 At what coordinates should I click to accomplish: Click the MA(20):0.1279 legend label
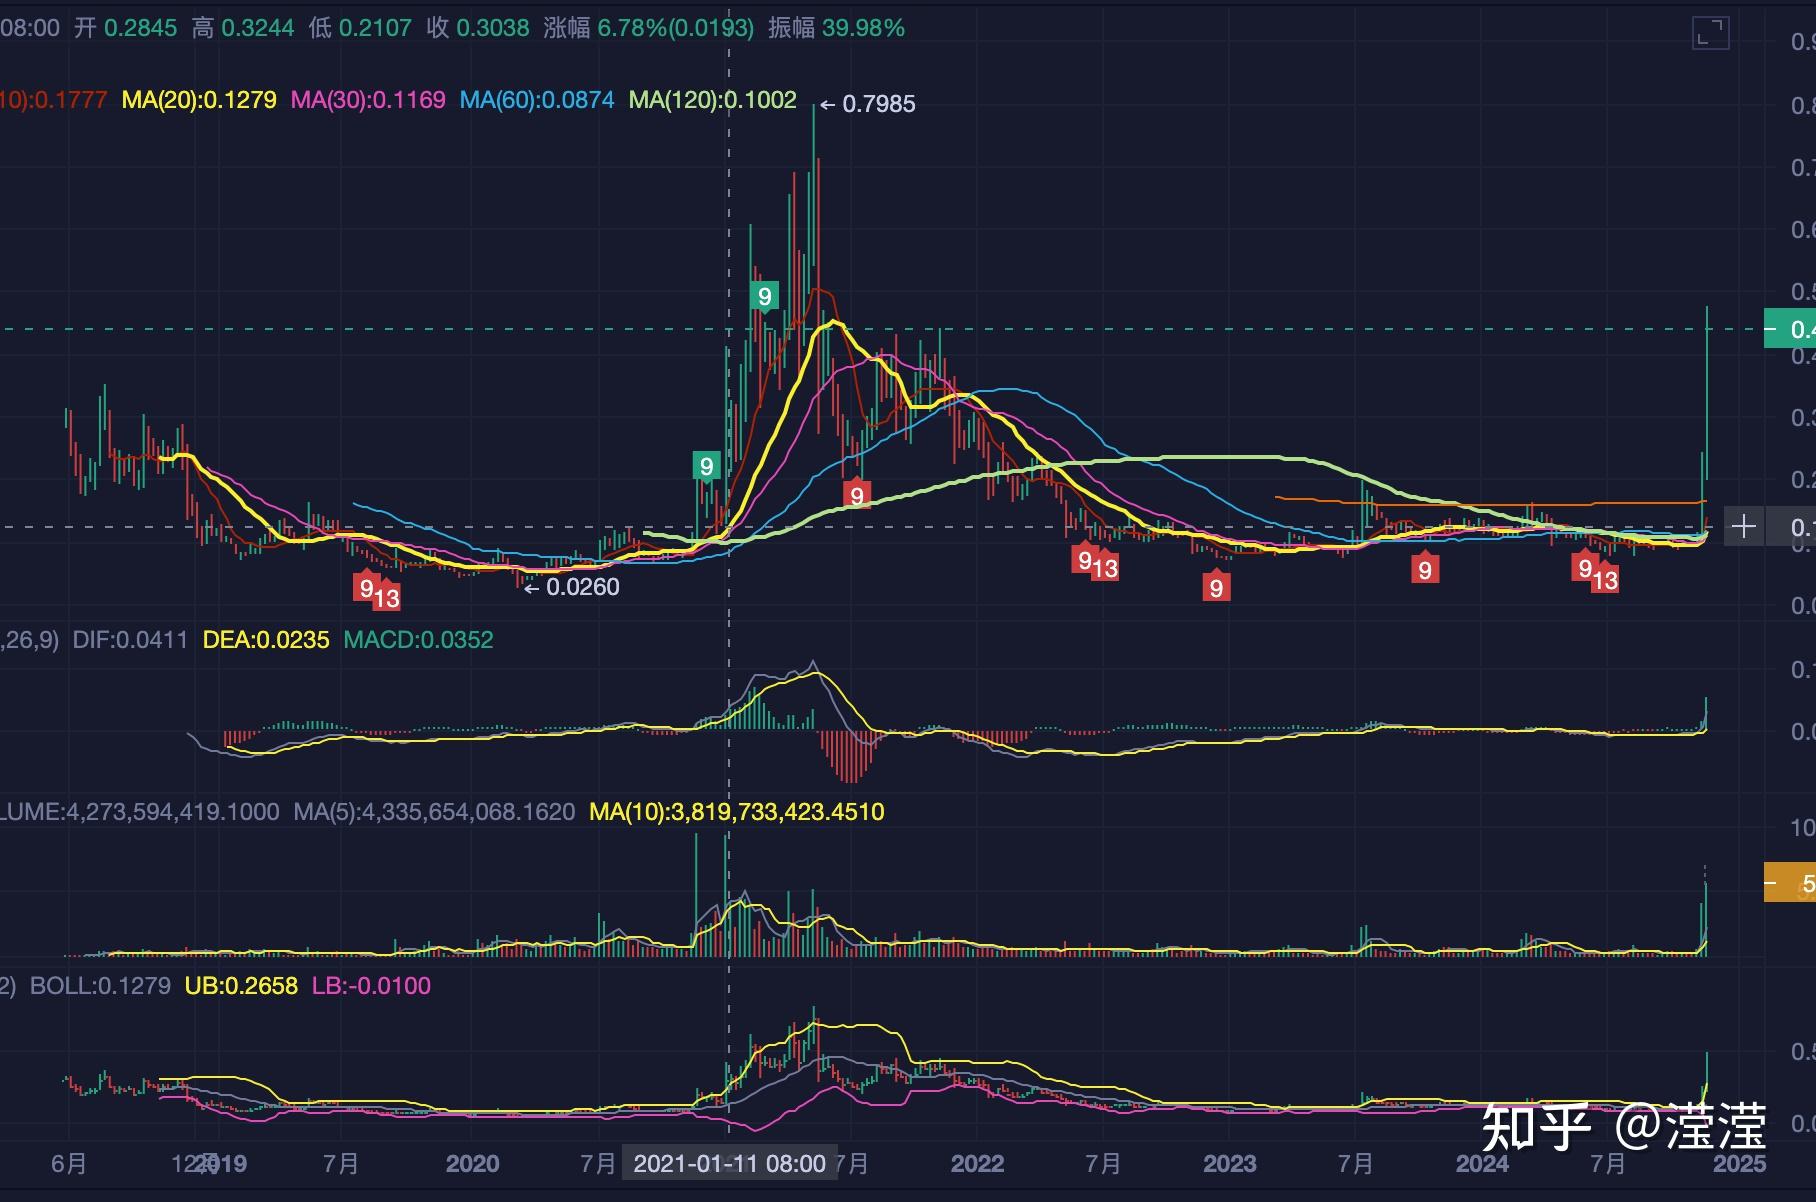click(199, 100)
